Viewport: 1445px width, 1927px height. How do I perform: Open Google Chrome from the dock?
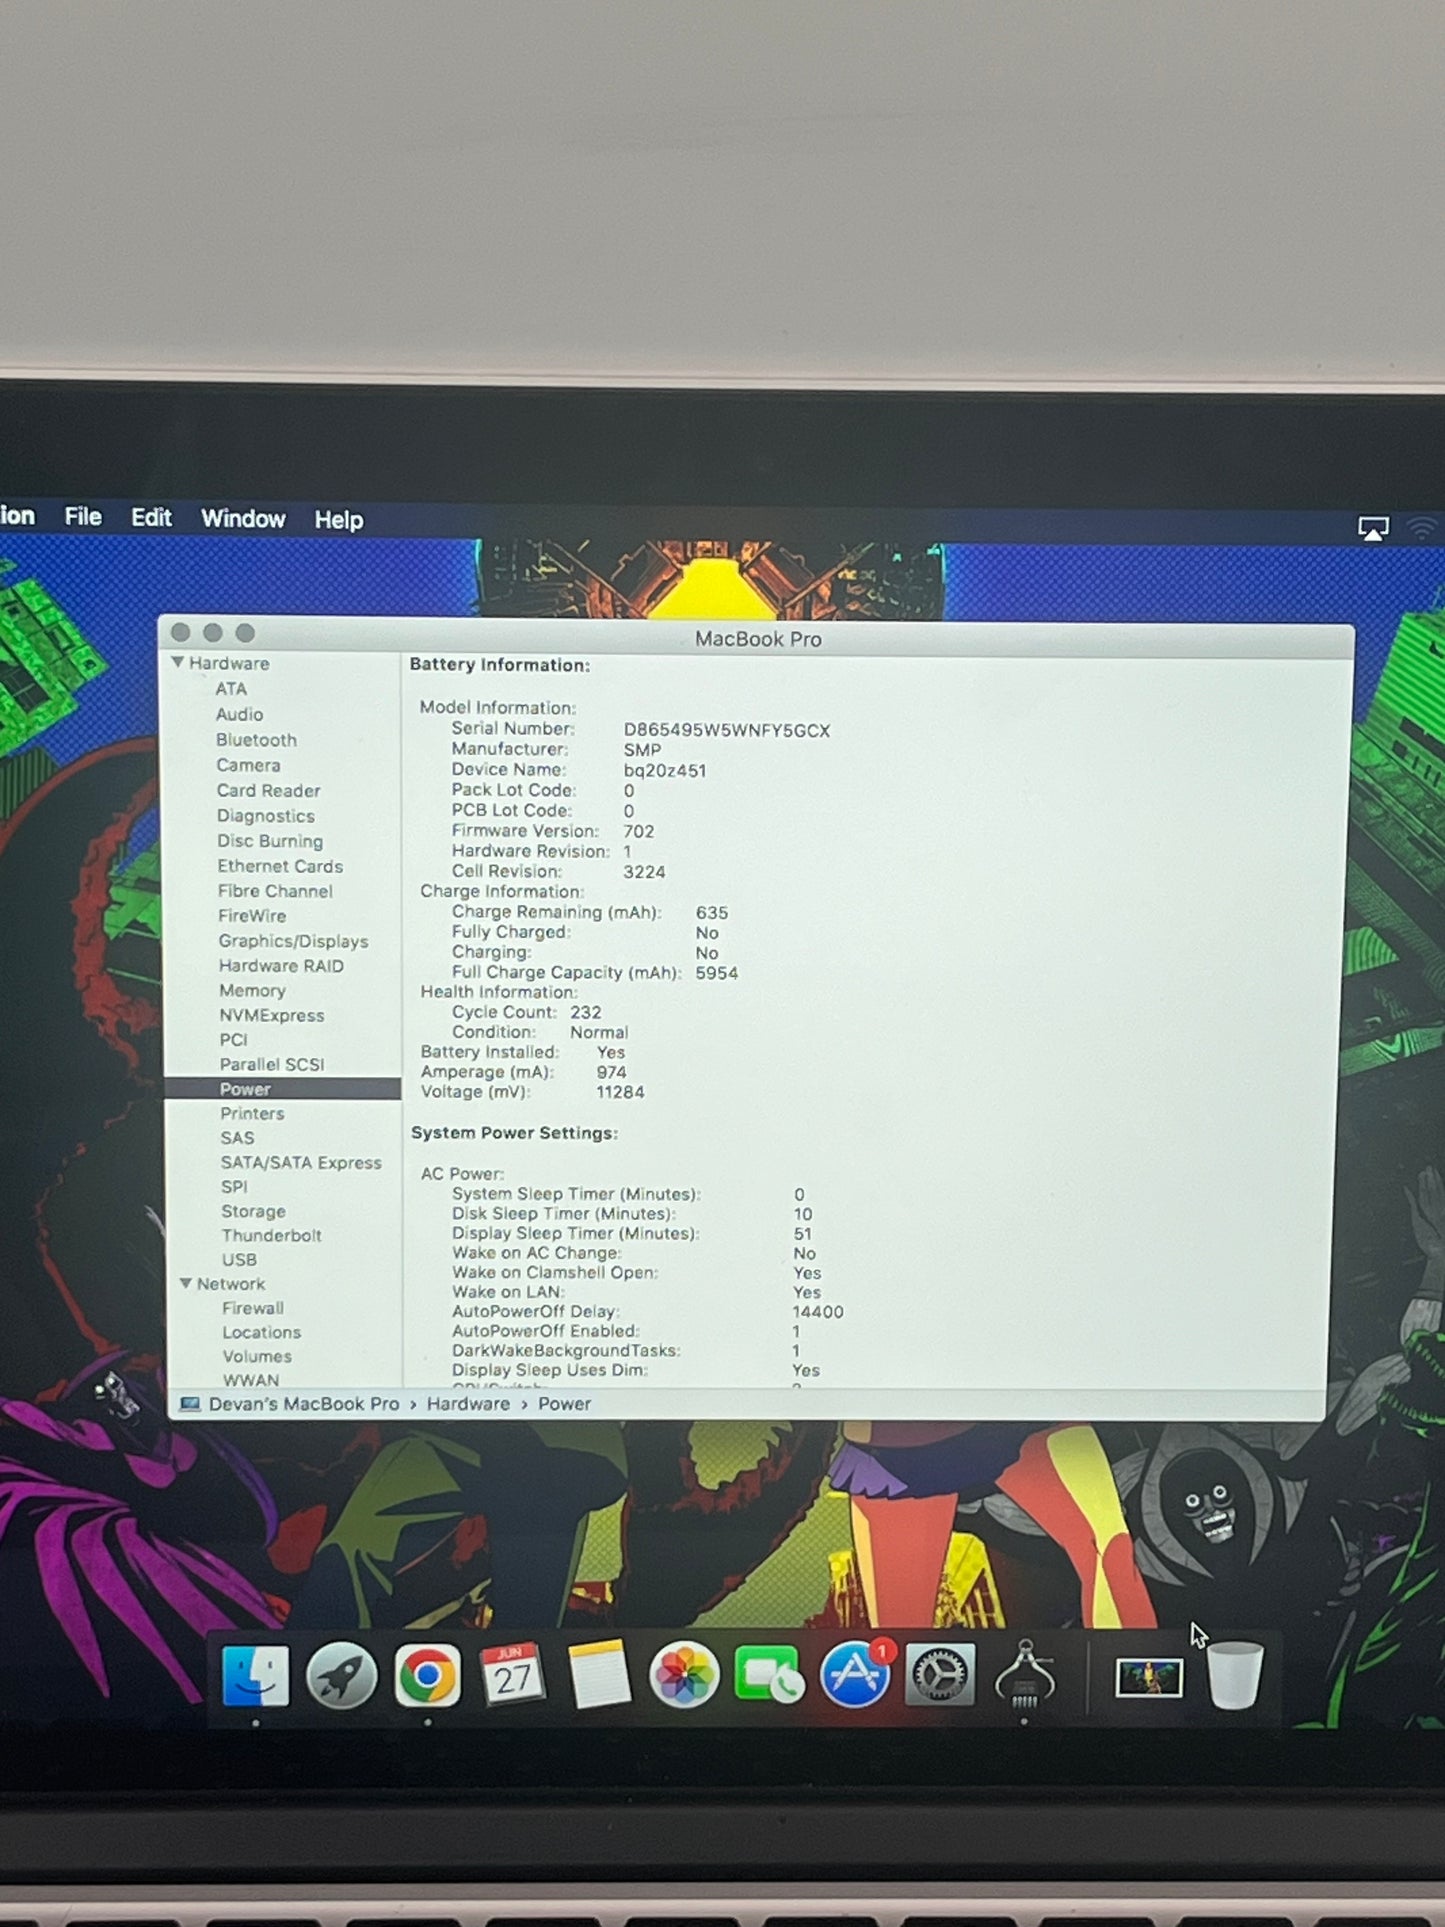click(427, 1676)
